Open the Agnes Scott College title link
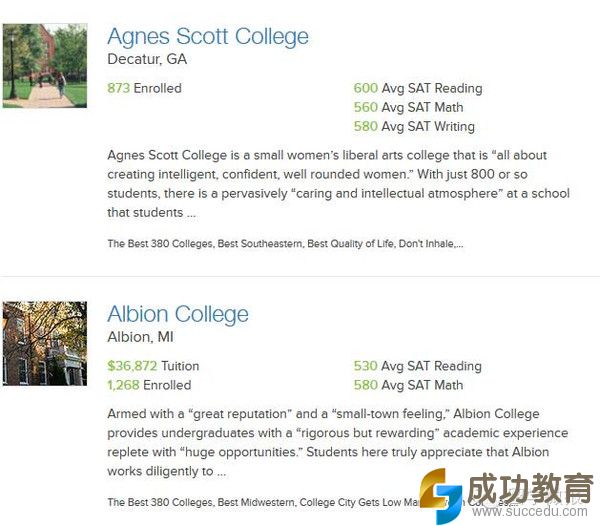Viewport: 600px width, 526px height. coord(207,37)
